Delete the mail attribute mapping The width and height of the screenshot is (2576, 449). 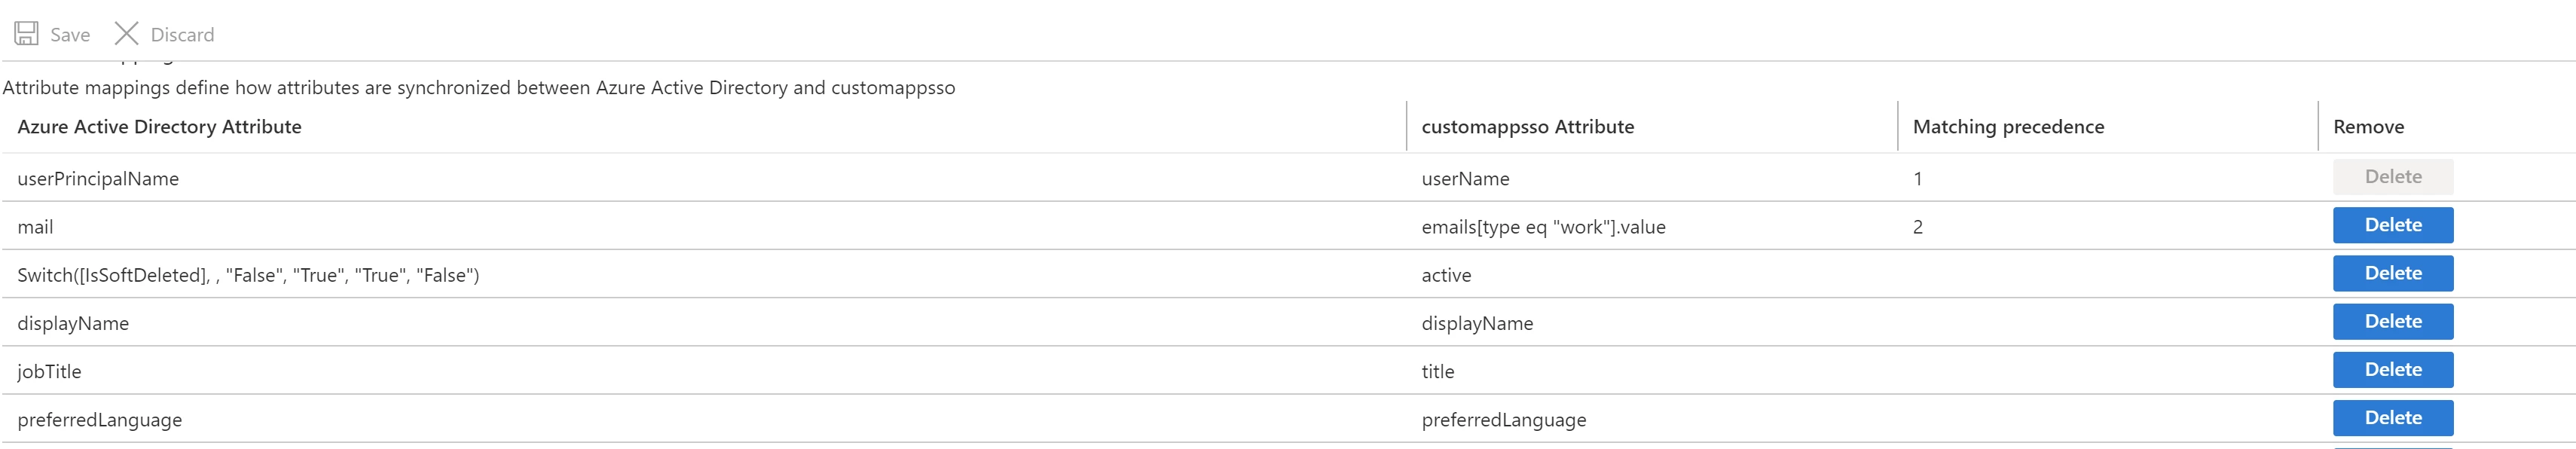(x=2392, y=225)
